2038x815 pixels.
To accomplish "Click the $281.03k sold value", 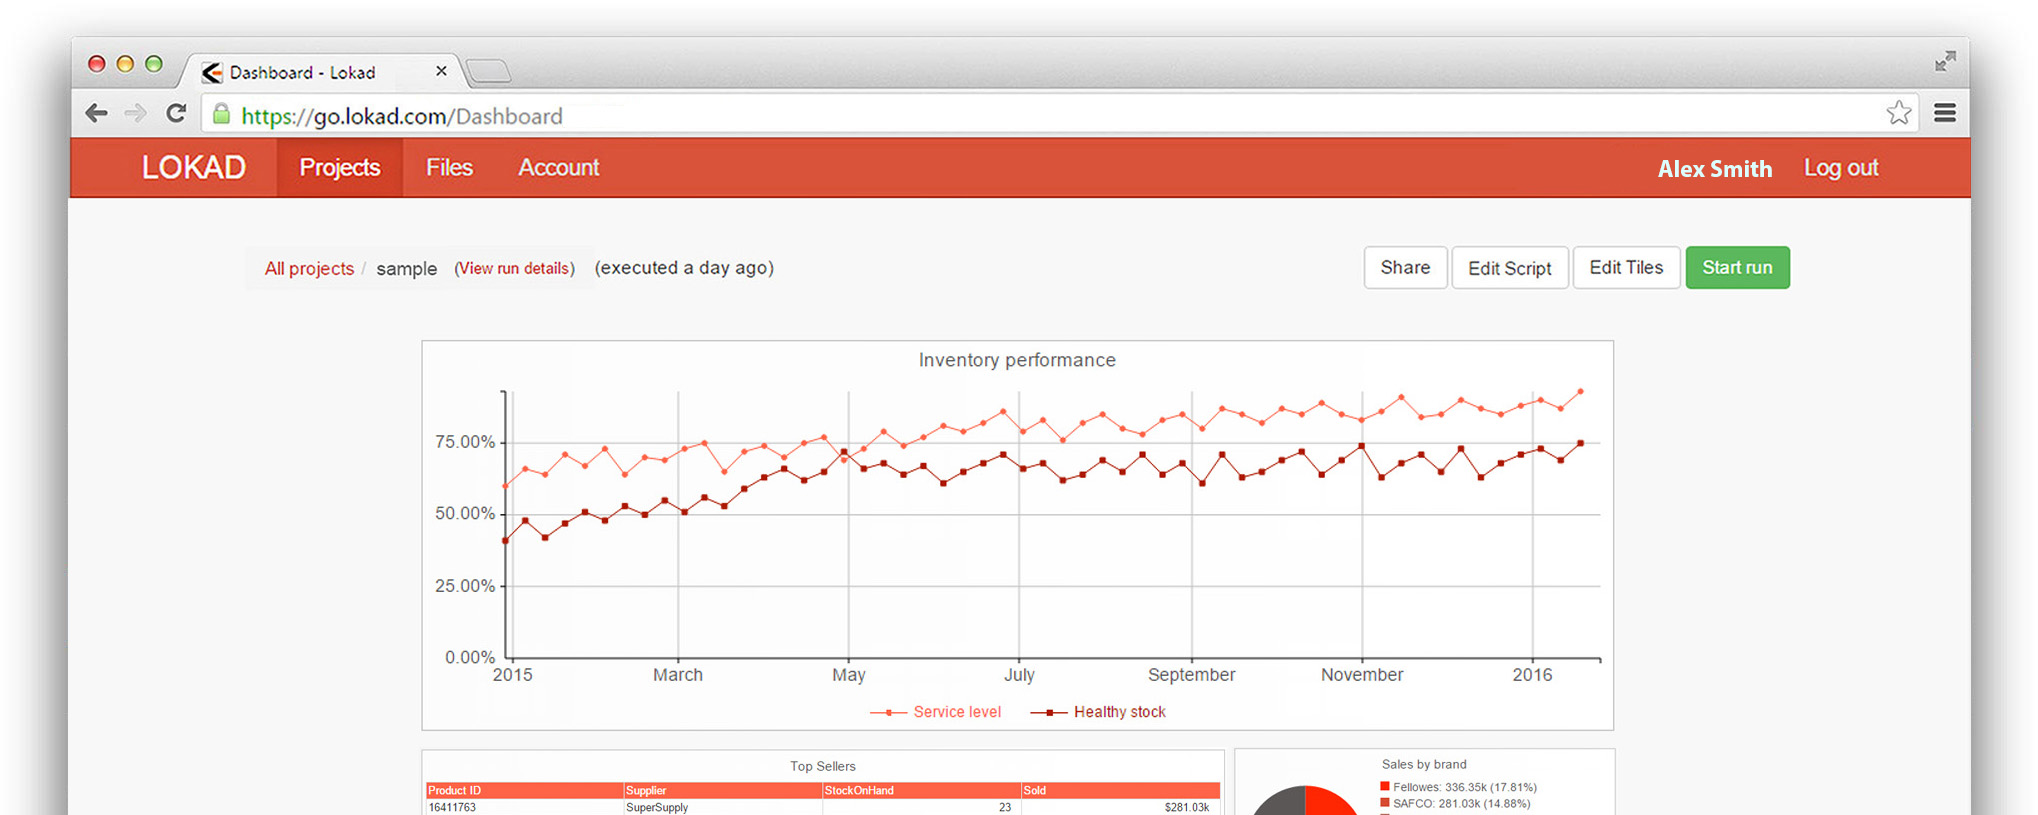I will point(1186,807).
